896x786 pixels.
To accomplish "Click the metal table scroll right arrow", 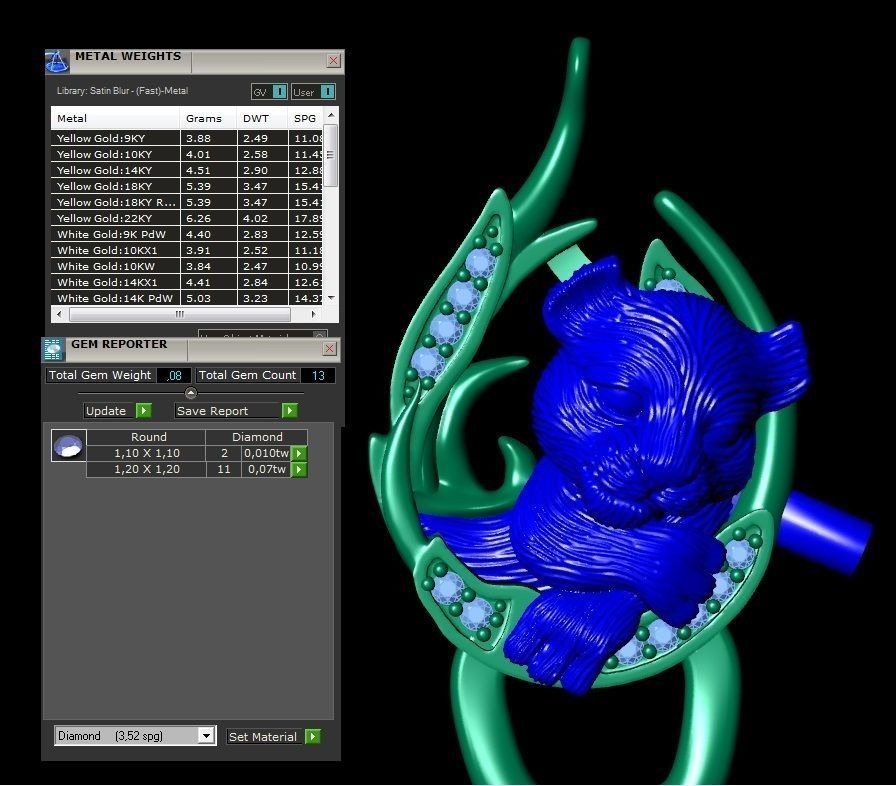I will 313,314.
